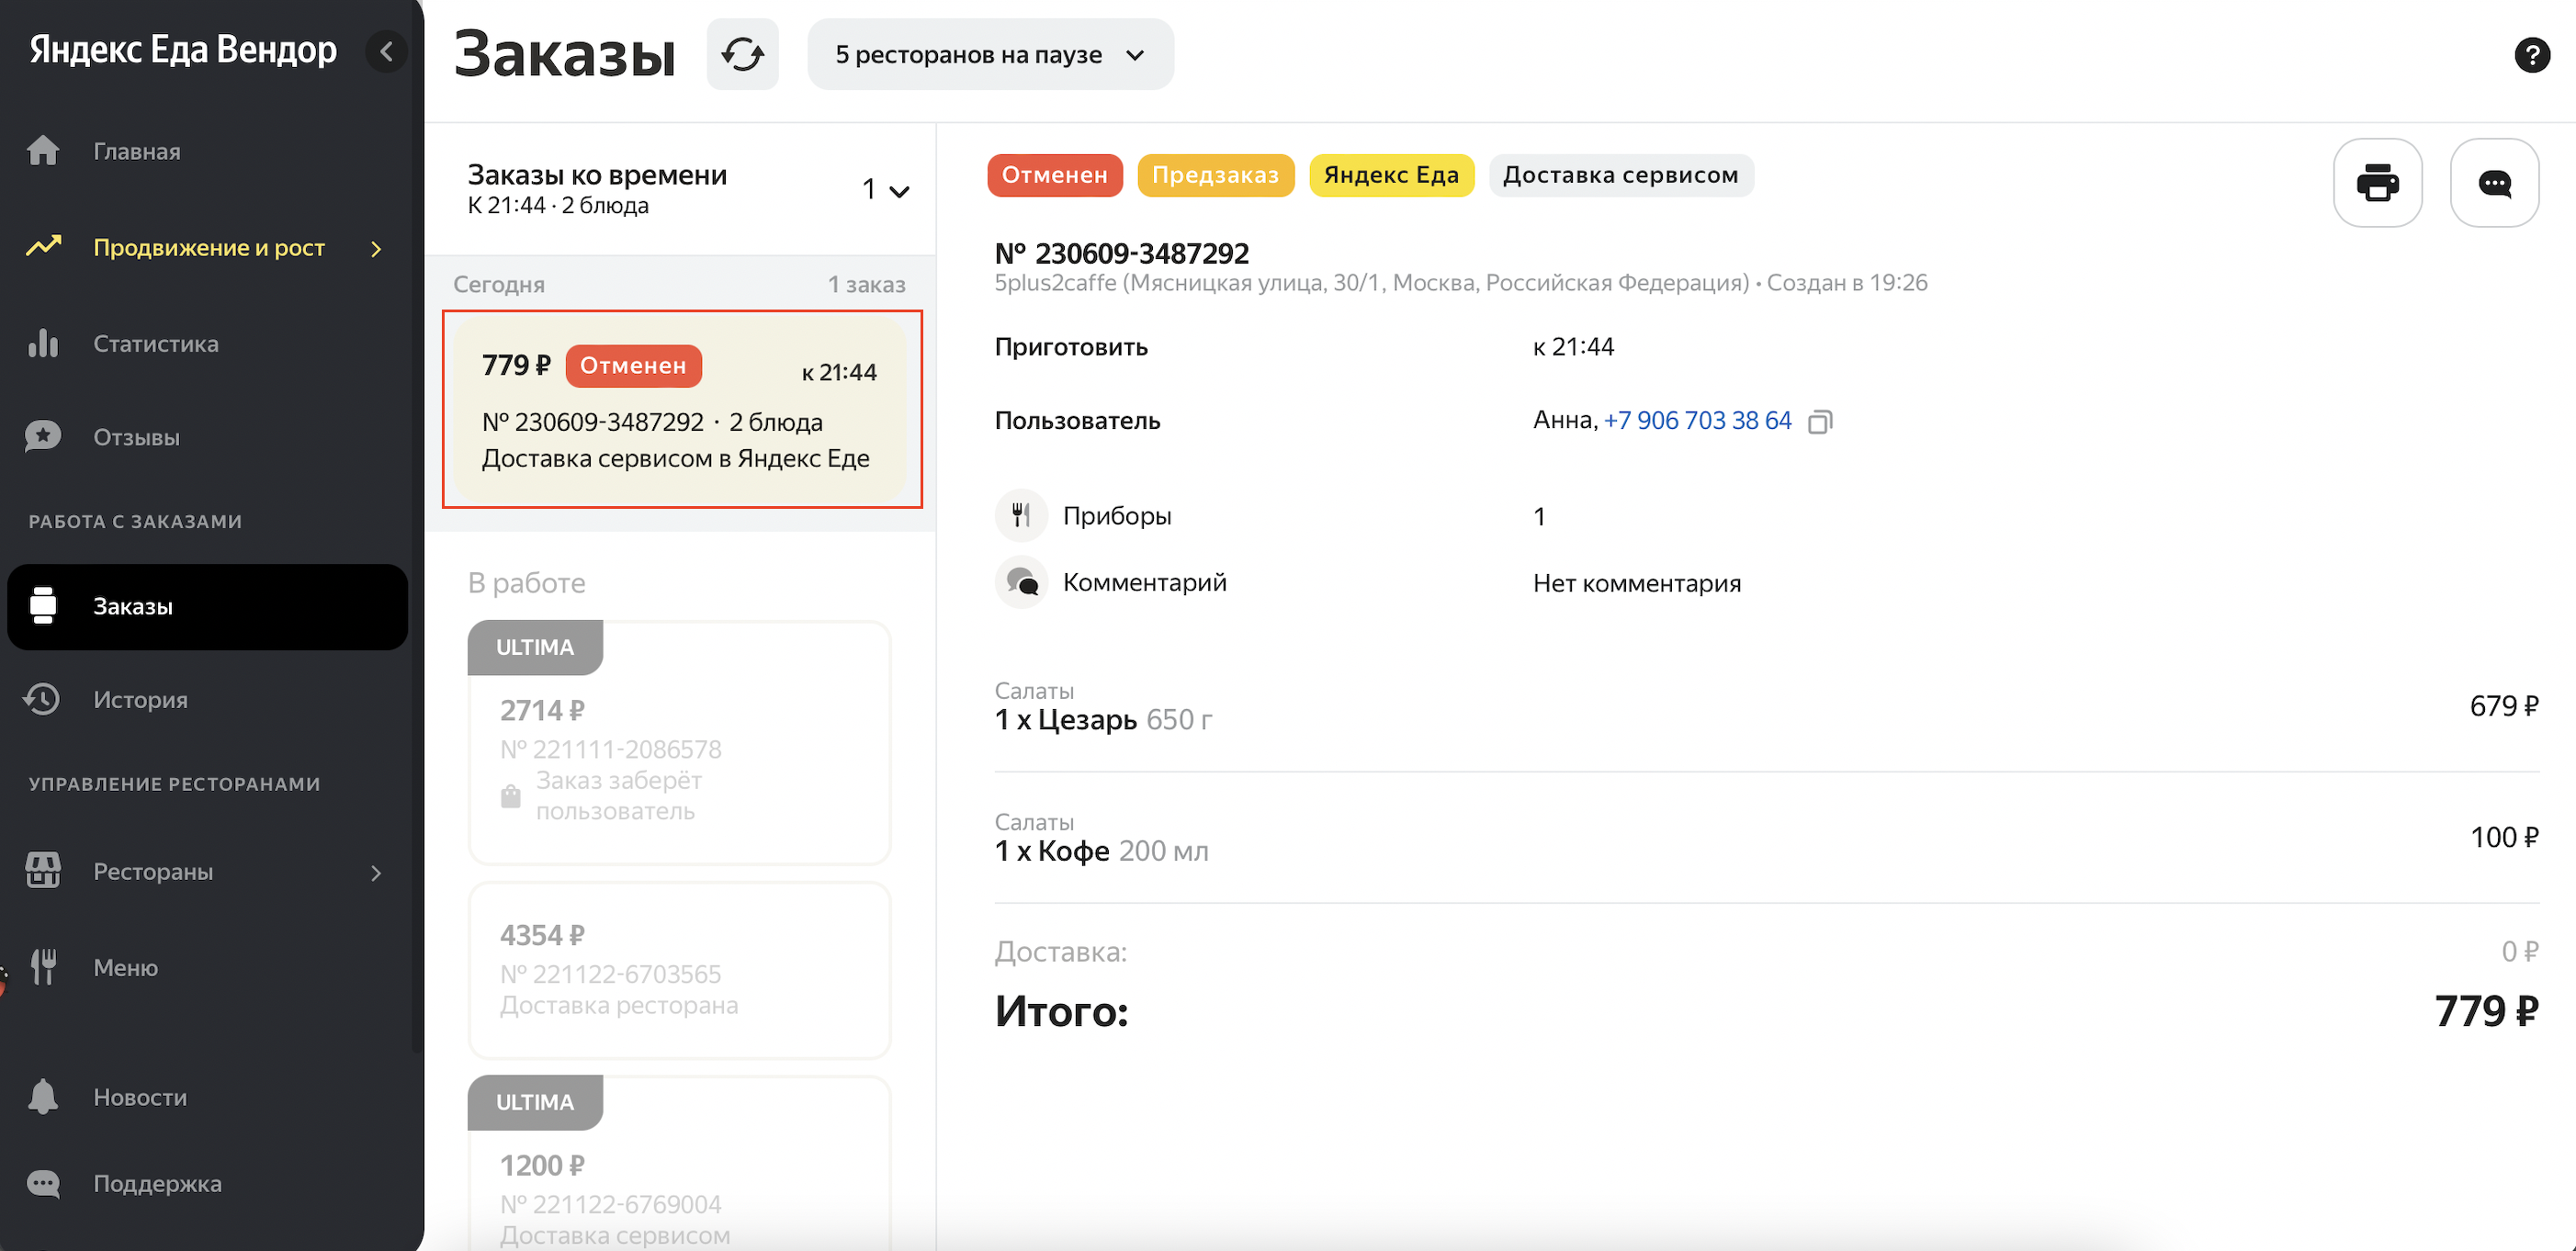Image resolution: width=2576 pixels, height=1251 pixels.
Task: Click the 1 x Кофе item row
Action: click(x=1766, y=837)
